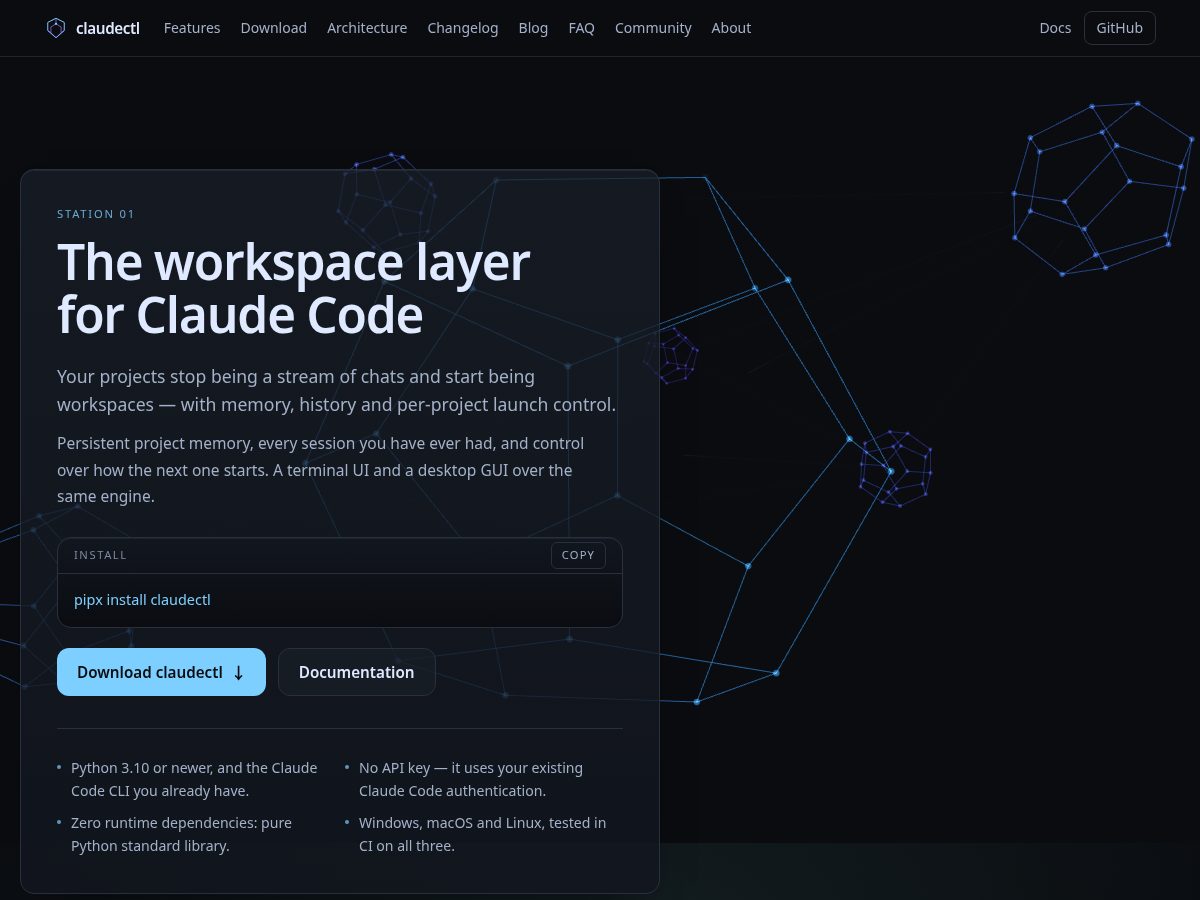This screenshot has width=1200, height=900.
Task: Click the GitHub button in header
Action: [1120, 28]
